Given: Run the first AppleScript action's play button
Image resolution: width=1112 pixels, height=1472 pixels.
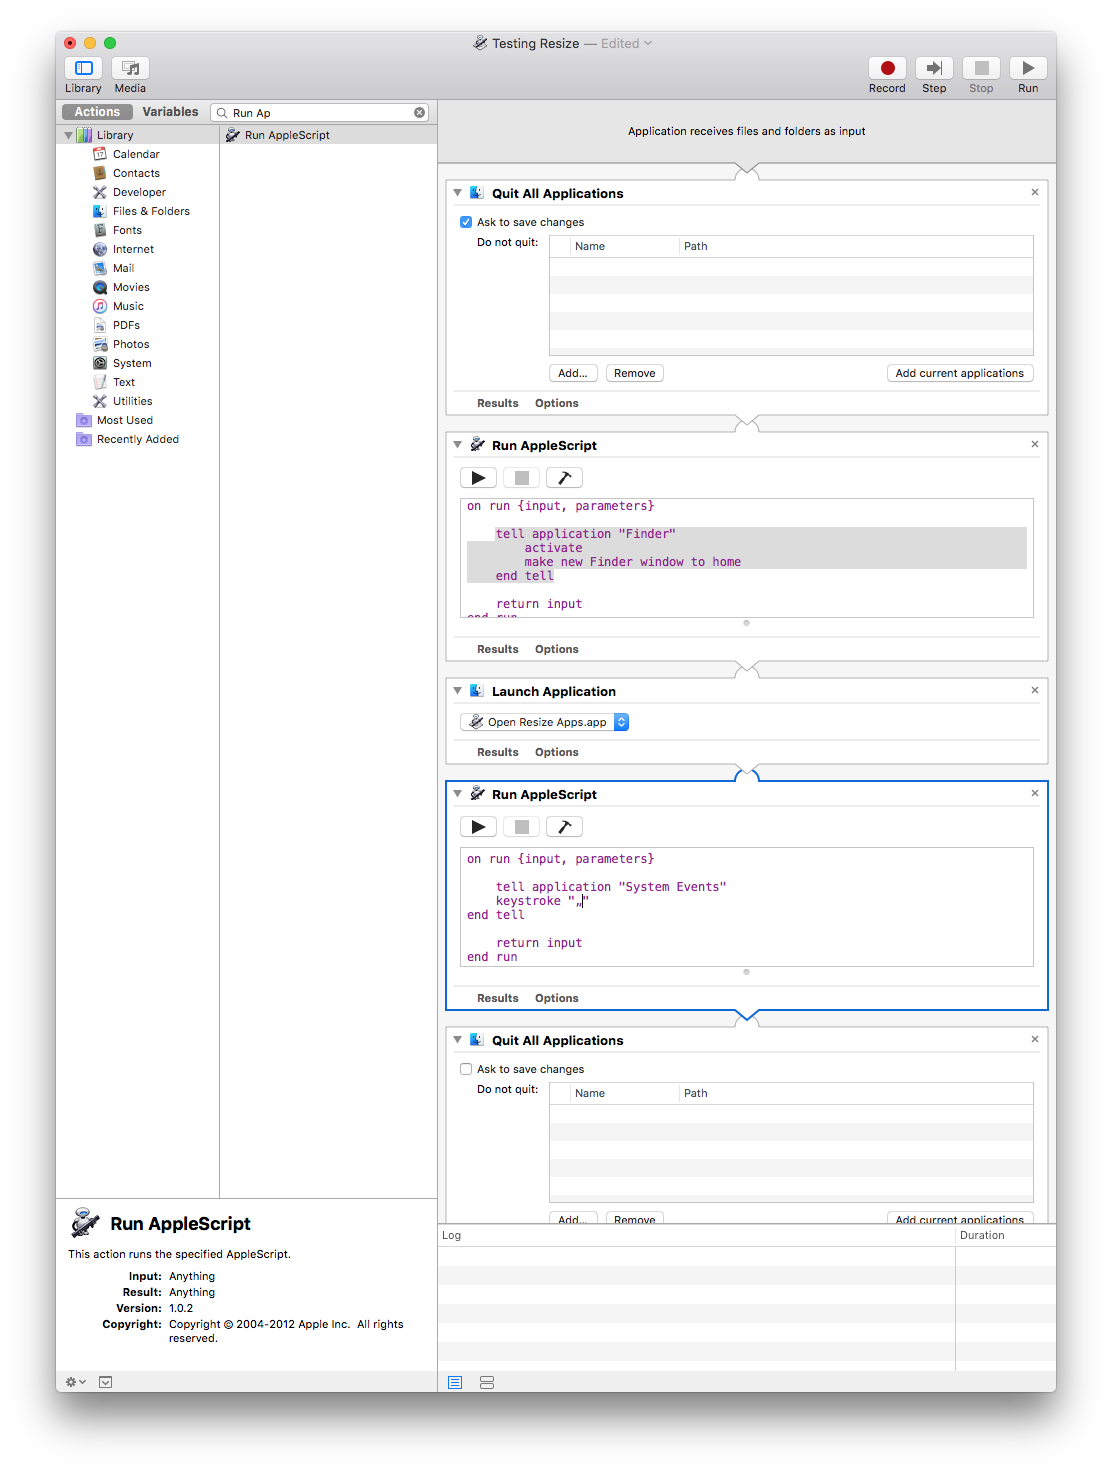Looking at the screenshot, I should pos(478,478).
